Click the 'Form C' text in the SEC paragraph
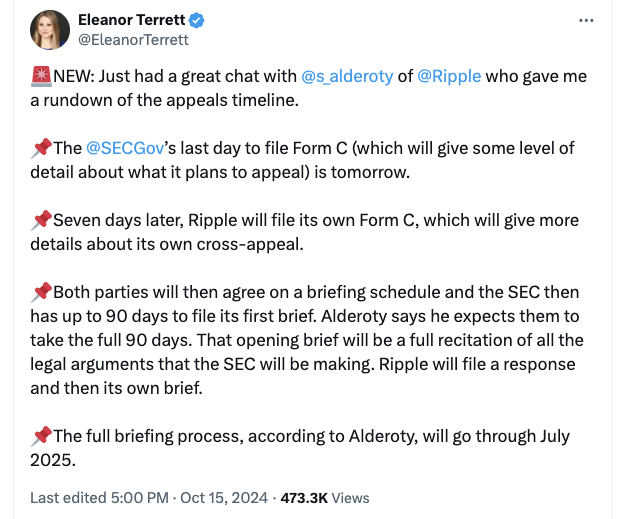The image size is (624, 519). pyautogui.click(x=320, y=148)
